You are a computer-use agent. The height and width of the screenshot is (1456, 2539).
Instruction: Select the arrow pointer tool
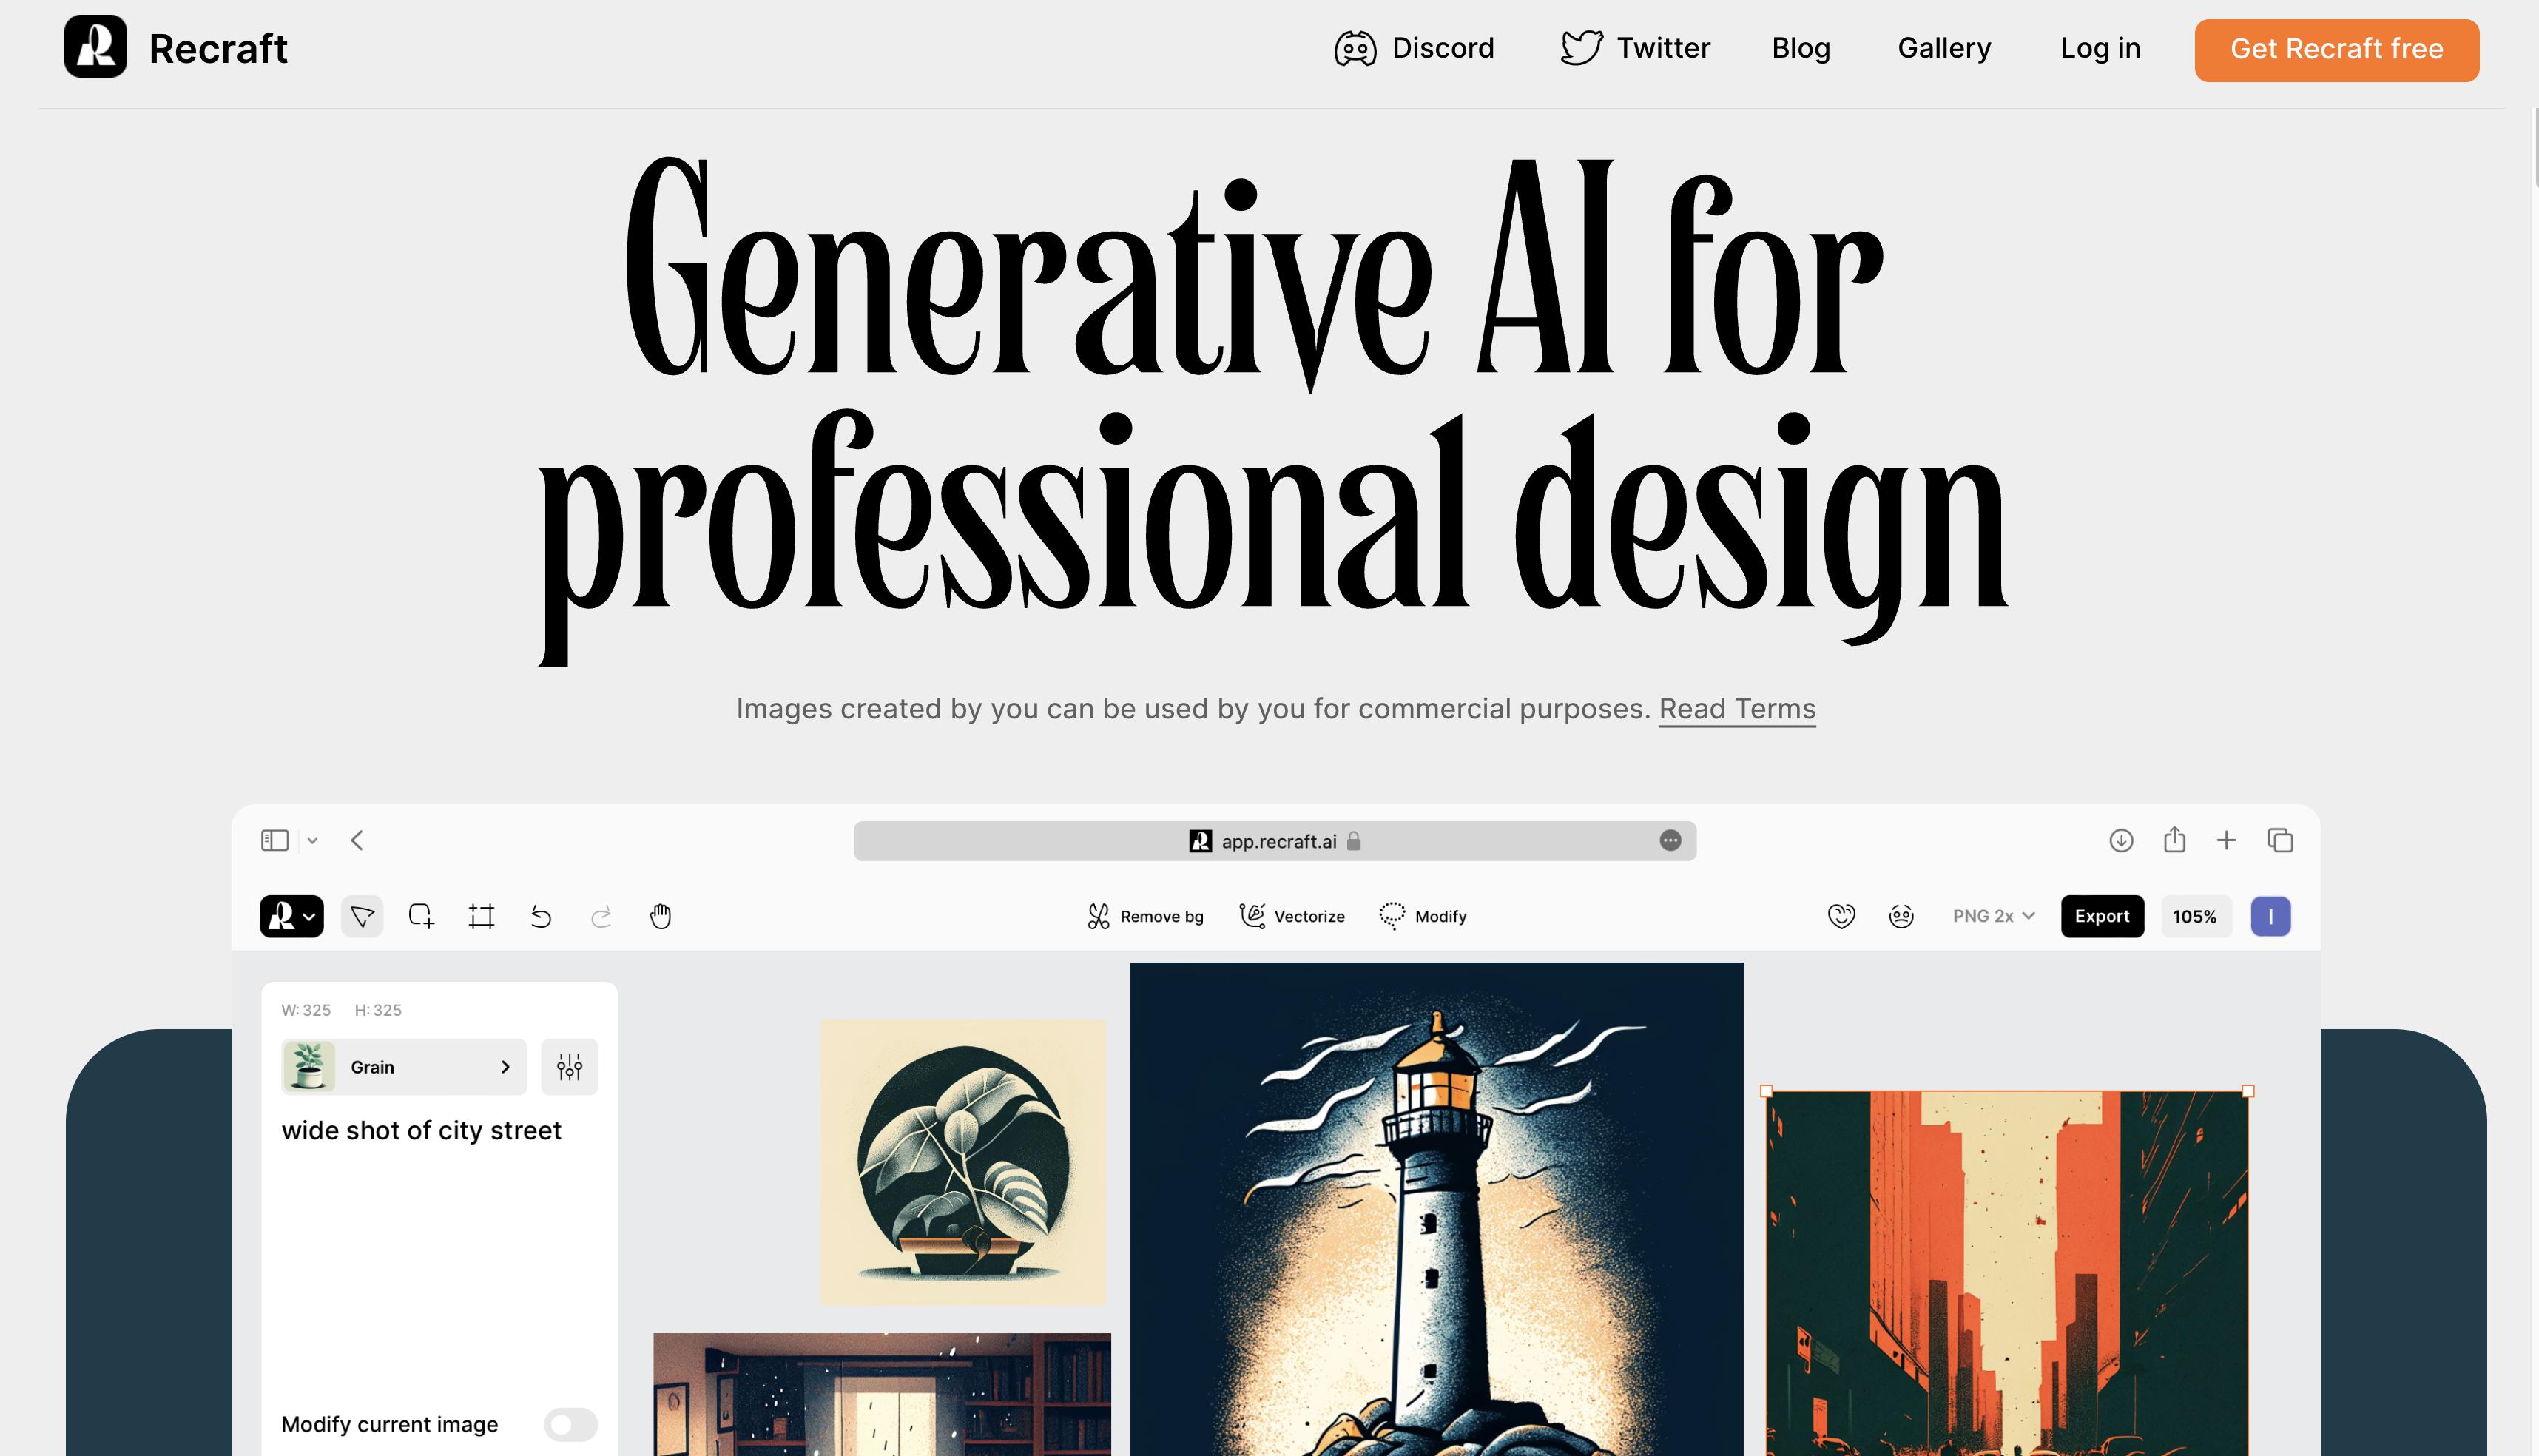coord(362,916)
